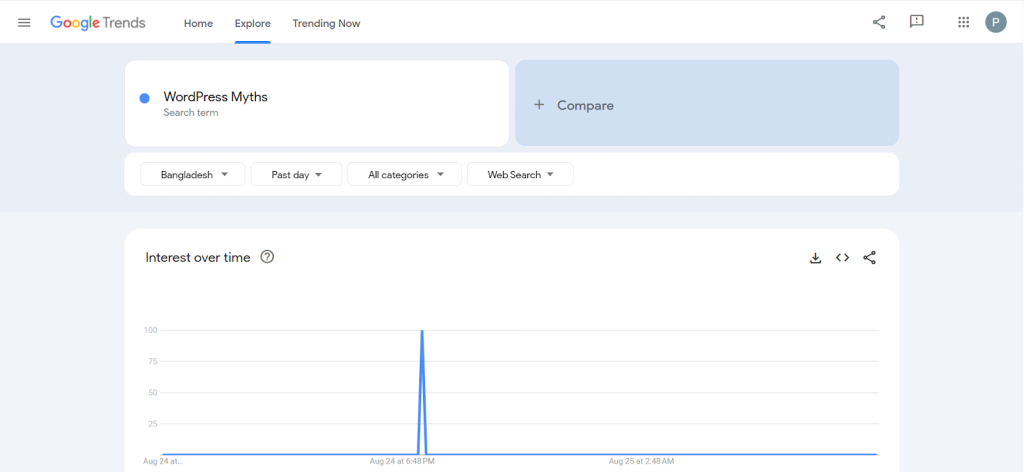Select the Explore tab
This screenshot has width=1024, height=472.
[x=253, y=24]
